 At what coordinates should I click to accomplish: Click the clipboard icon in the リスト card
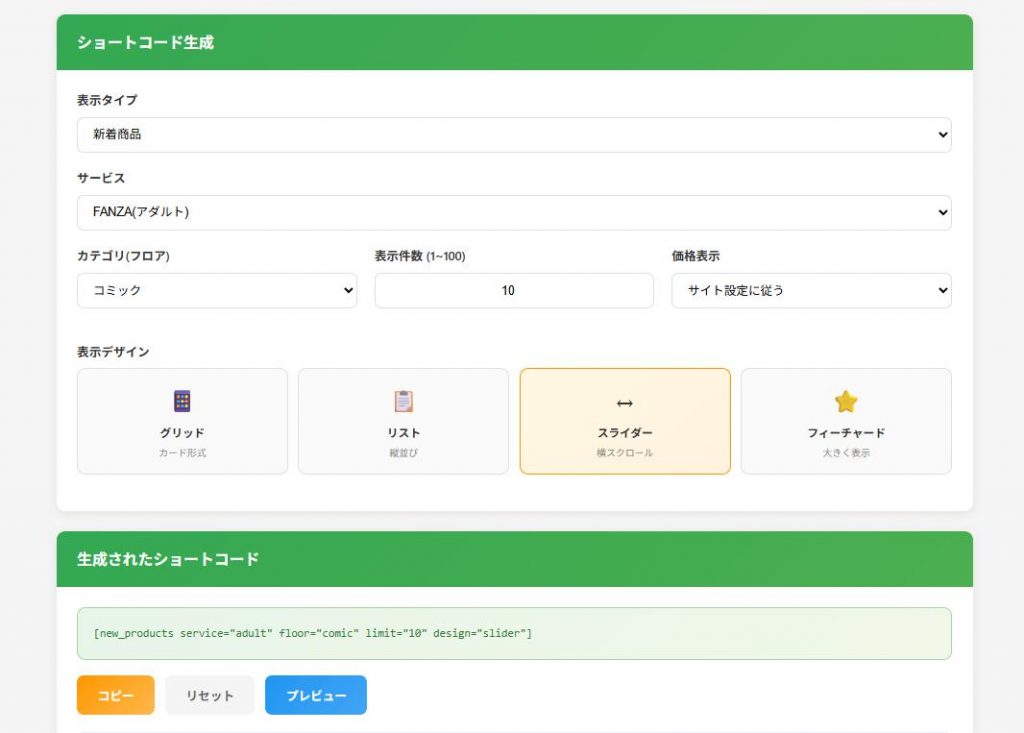(x=403, y=402)
